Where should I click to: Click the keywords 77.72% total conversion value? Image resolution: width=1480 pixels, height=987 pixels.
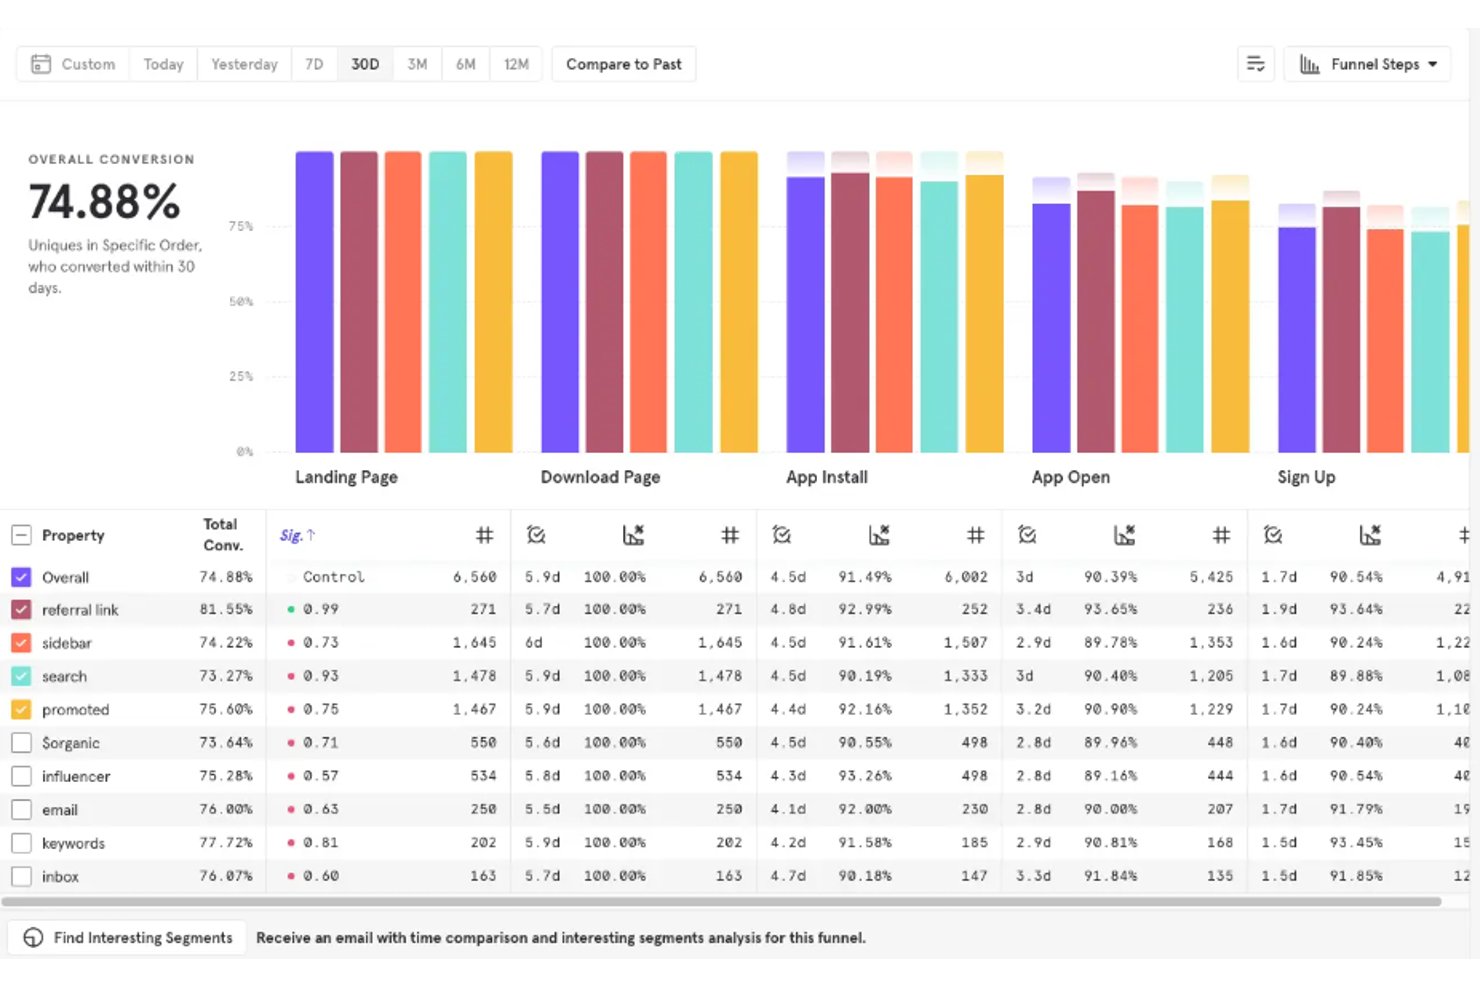[226, 843]
